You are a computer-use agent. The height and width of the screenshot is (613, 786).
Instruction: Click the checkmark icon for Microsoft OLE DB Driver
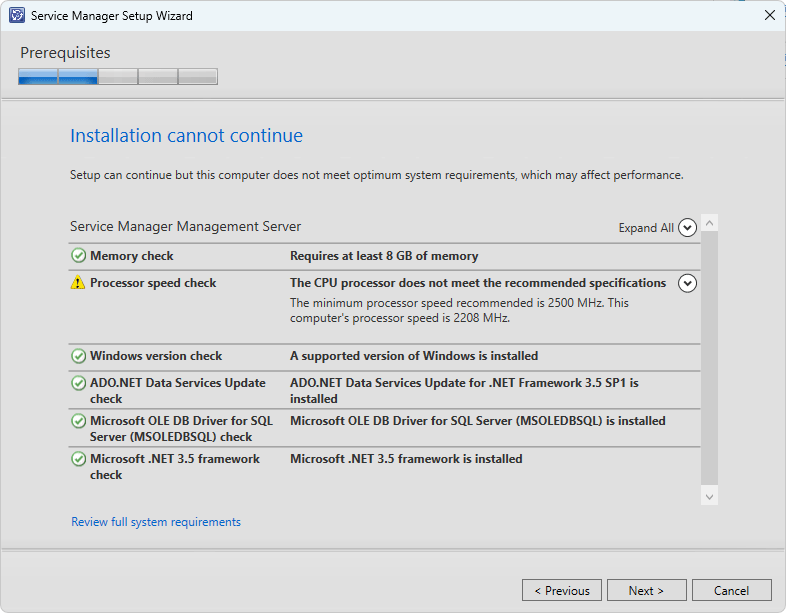pos(78,421)
